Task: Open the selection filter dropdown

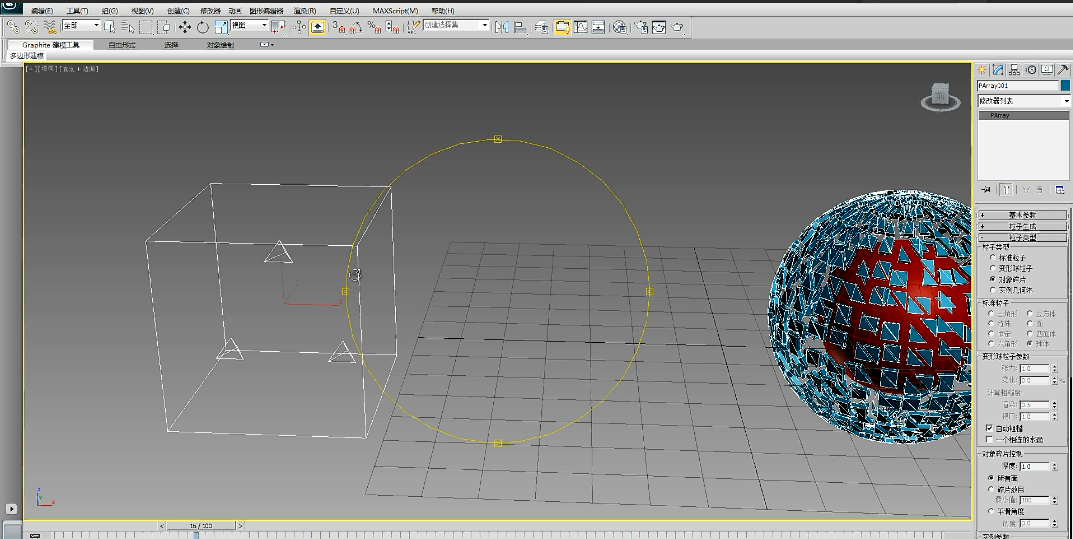Action: tap(81, 25)
